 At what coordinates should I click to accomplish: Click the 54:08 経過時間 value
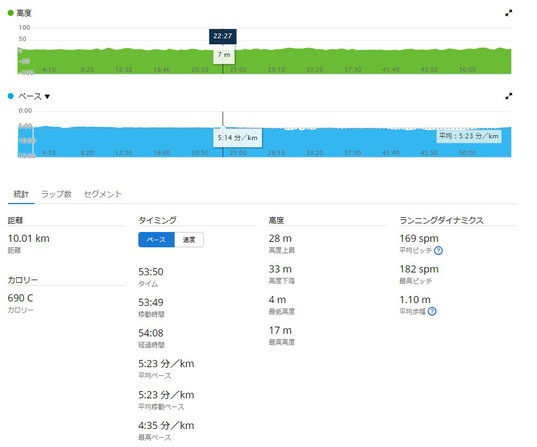coord(151,333)
